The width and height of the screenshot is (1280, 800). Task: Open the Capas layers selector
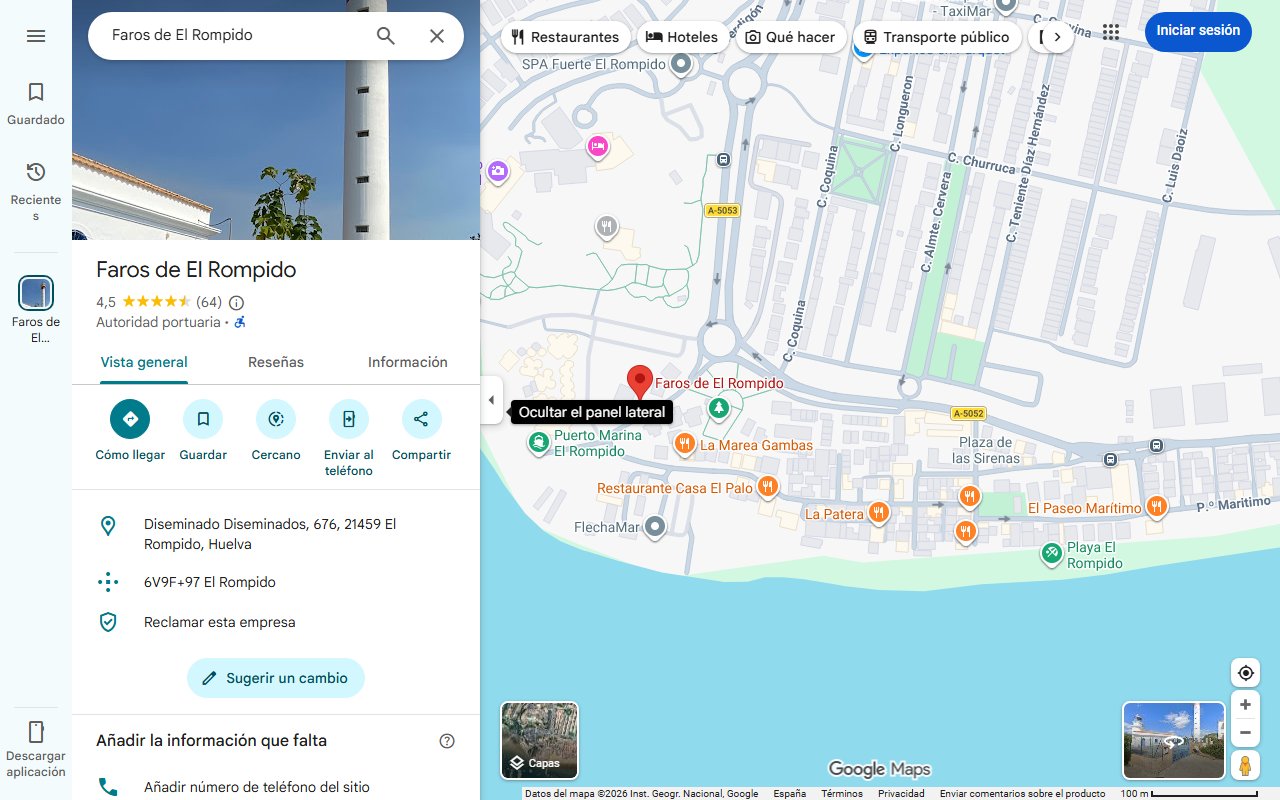click(538, 740)
